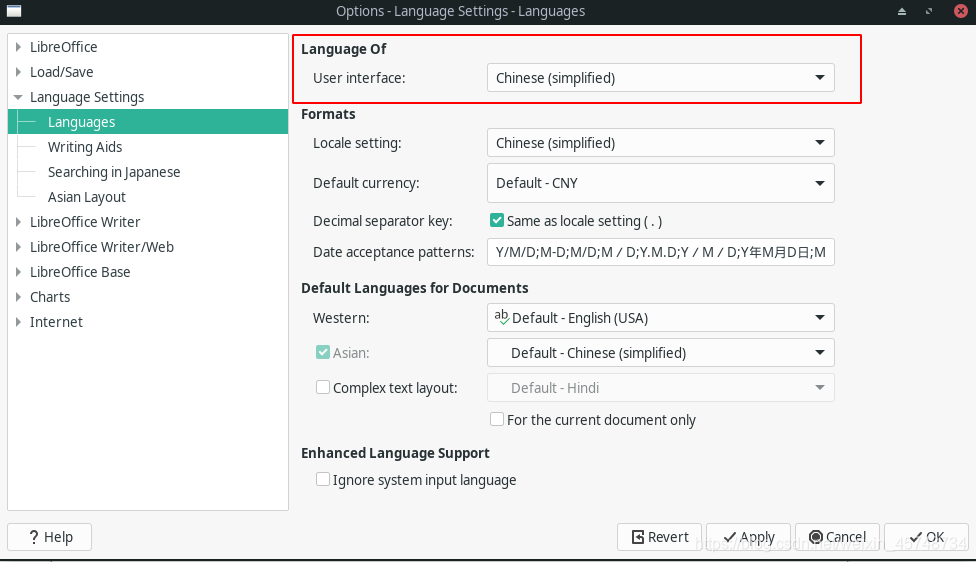The image size is (976, 562).
Task: Open the Default currency dropdown
Action: pyautogui.click(x=660, y=183)
